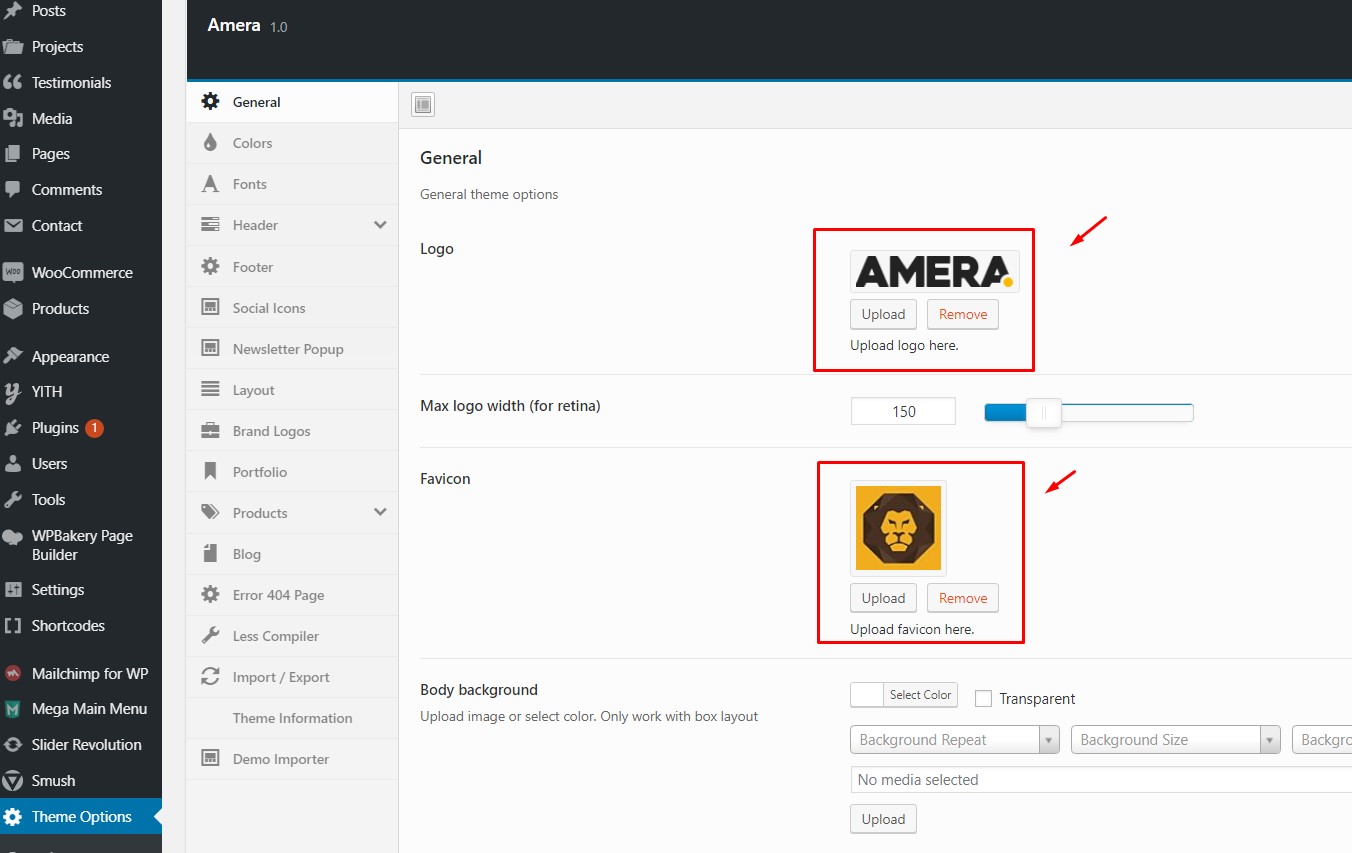
Task: Upload a new favicon image
Action: click(883, 598)
